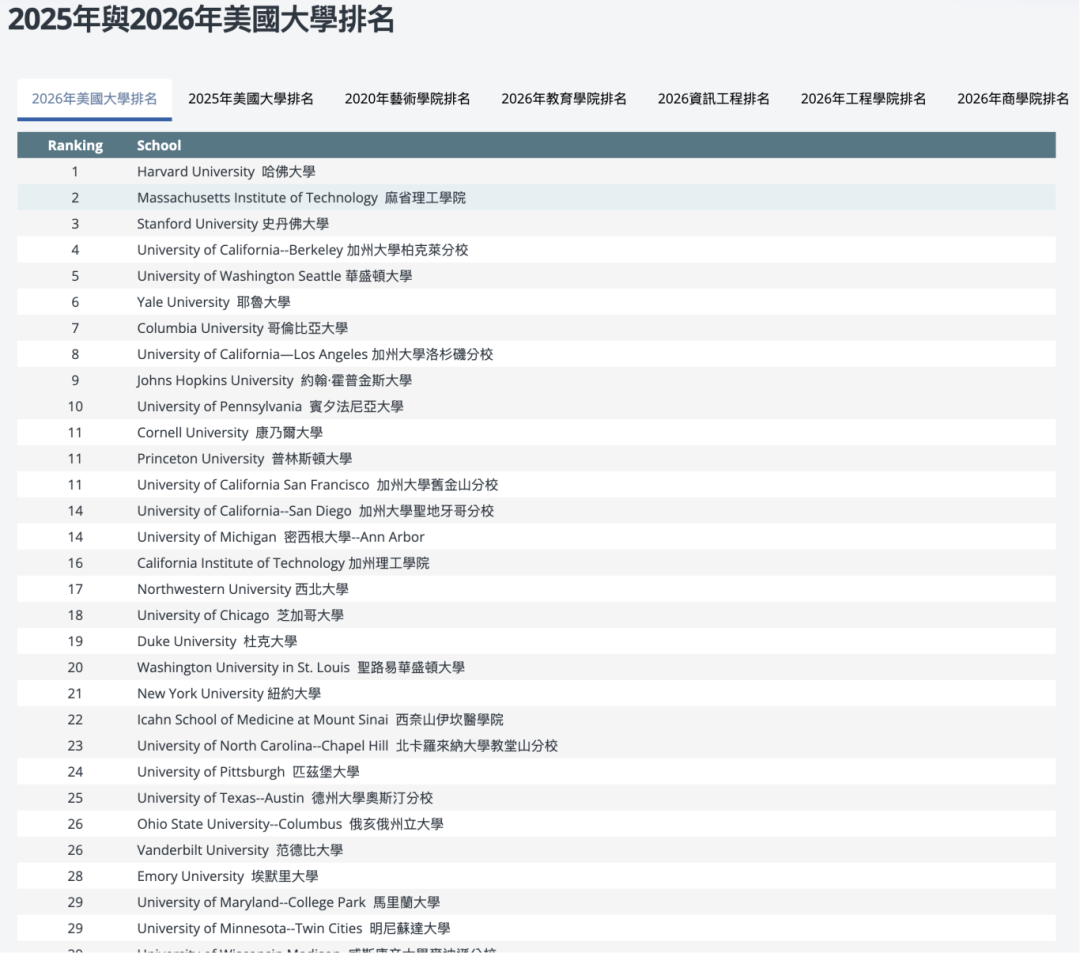The height and width of the screenshot is (953, 1080).
Task: Select the Harvard University 哈佛大學 row
Action: [x=537, y=171]
